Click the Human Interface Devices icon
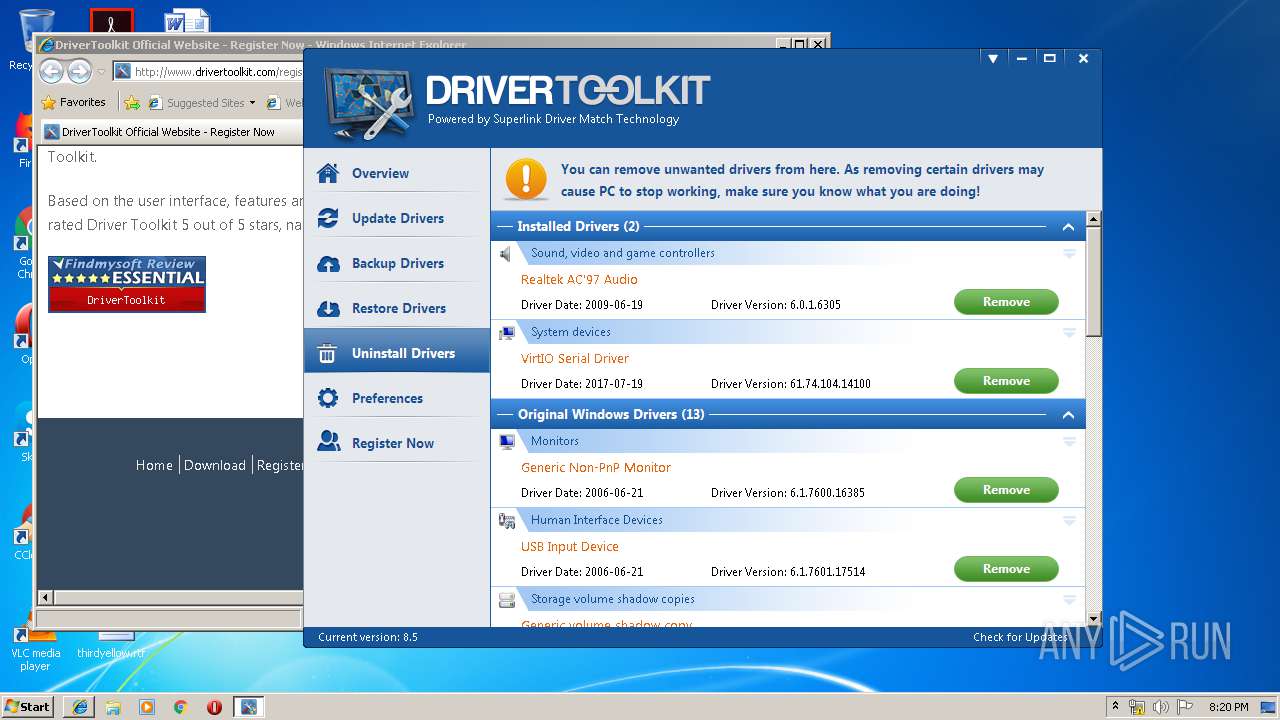This screenshot has width=1280, height=720. coord(507,520)
